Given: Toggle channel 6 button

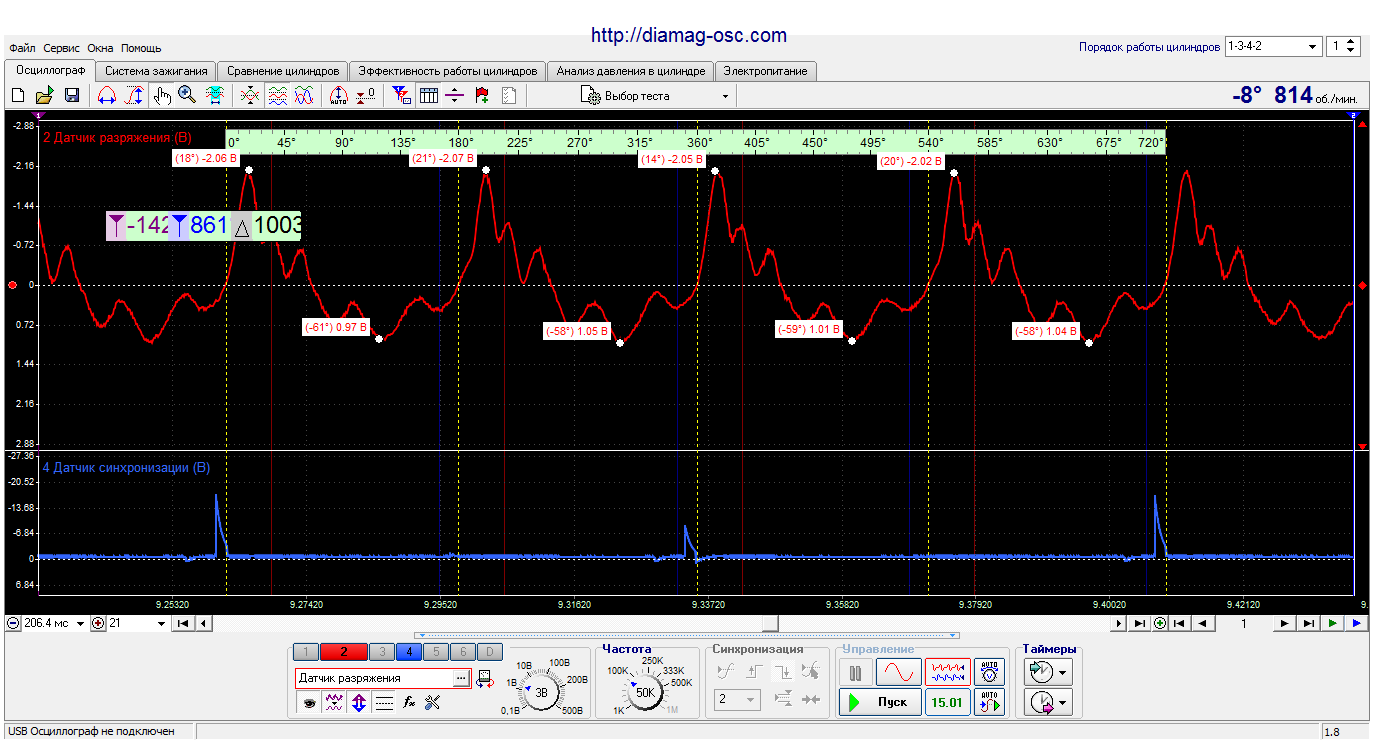Looking at the screenshot, I should (x=462, y=652).
